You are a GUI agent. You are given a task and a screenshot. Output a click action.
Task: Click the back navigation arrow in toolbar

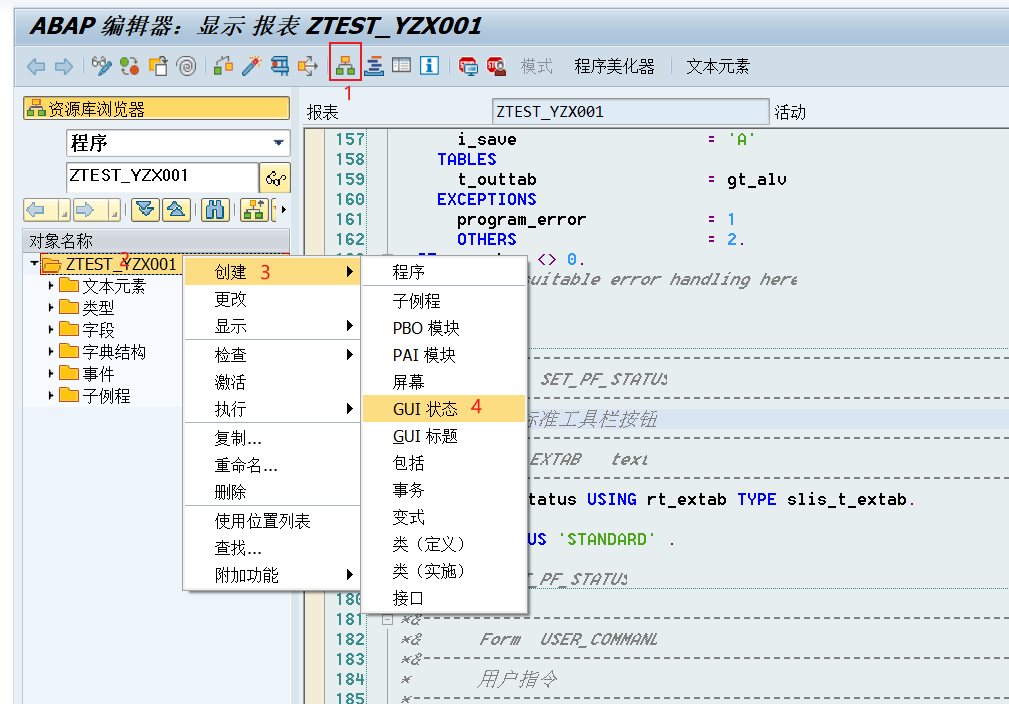[34, 65]
